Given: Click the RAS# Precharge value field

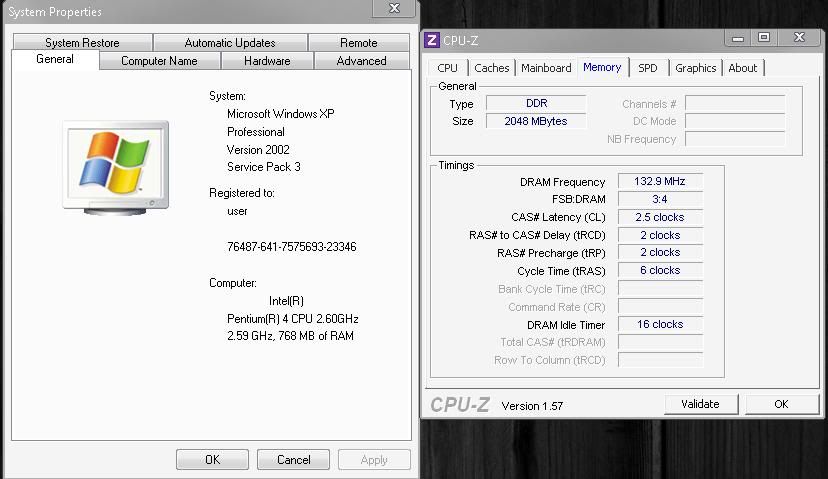Looking at the screenshot, I should pos(660,252).
